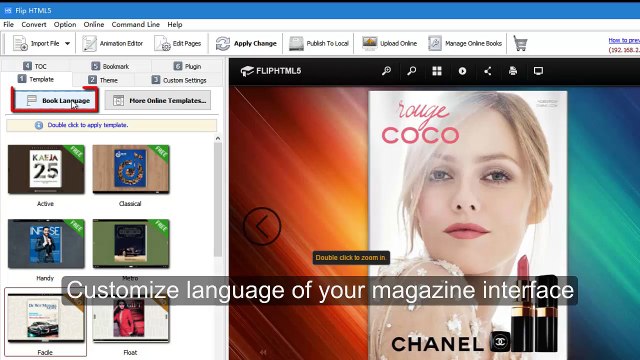
Task: Click the template list scroll up arrow
Action: coord(218,138)
